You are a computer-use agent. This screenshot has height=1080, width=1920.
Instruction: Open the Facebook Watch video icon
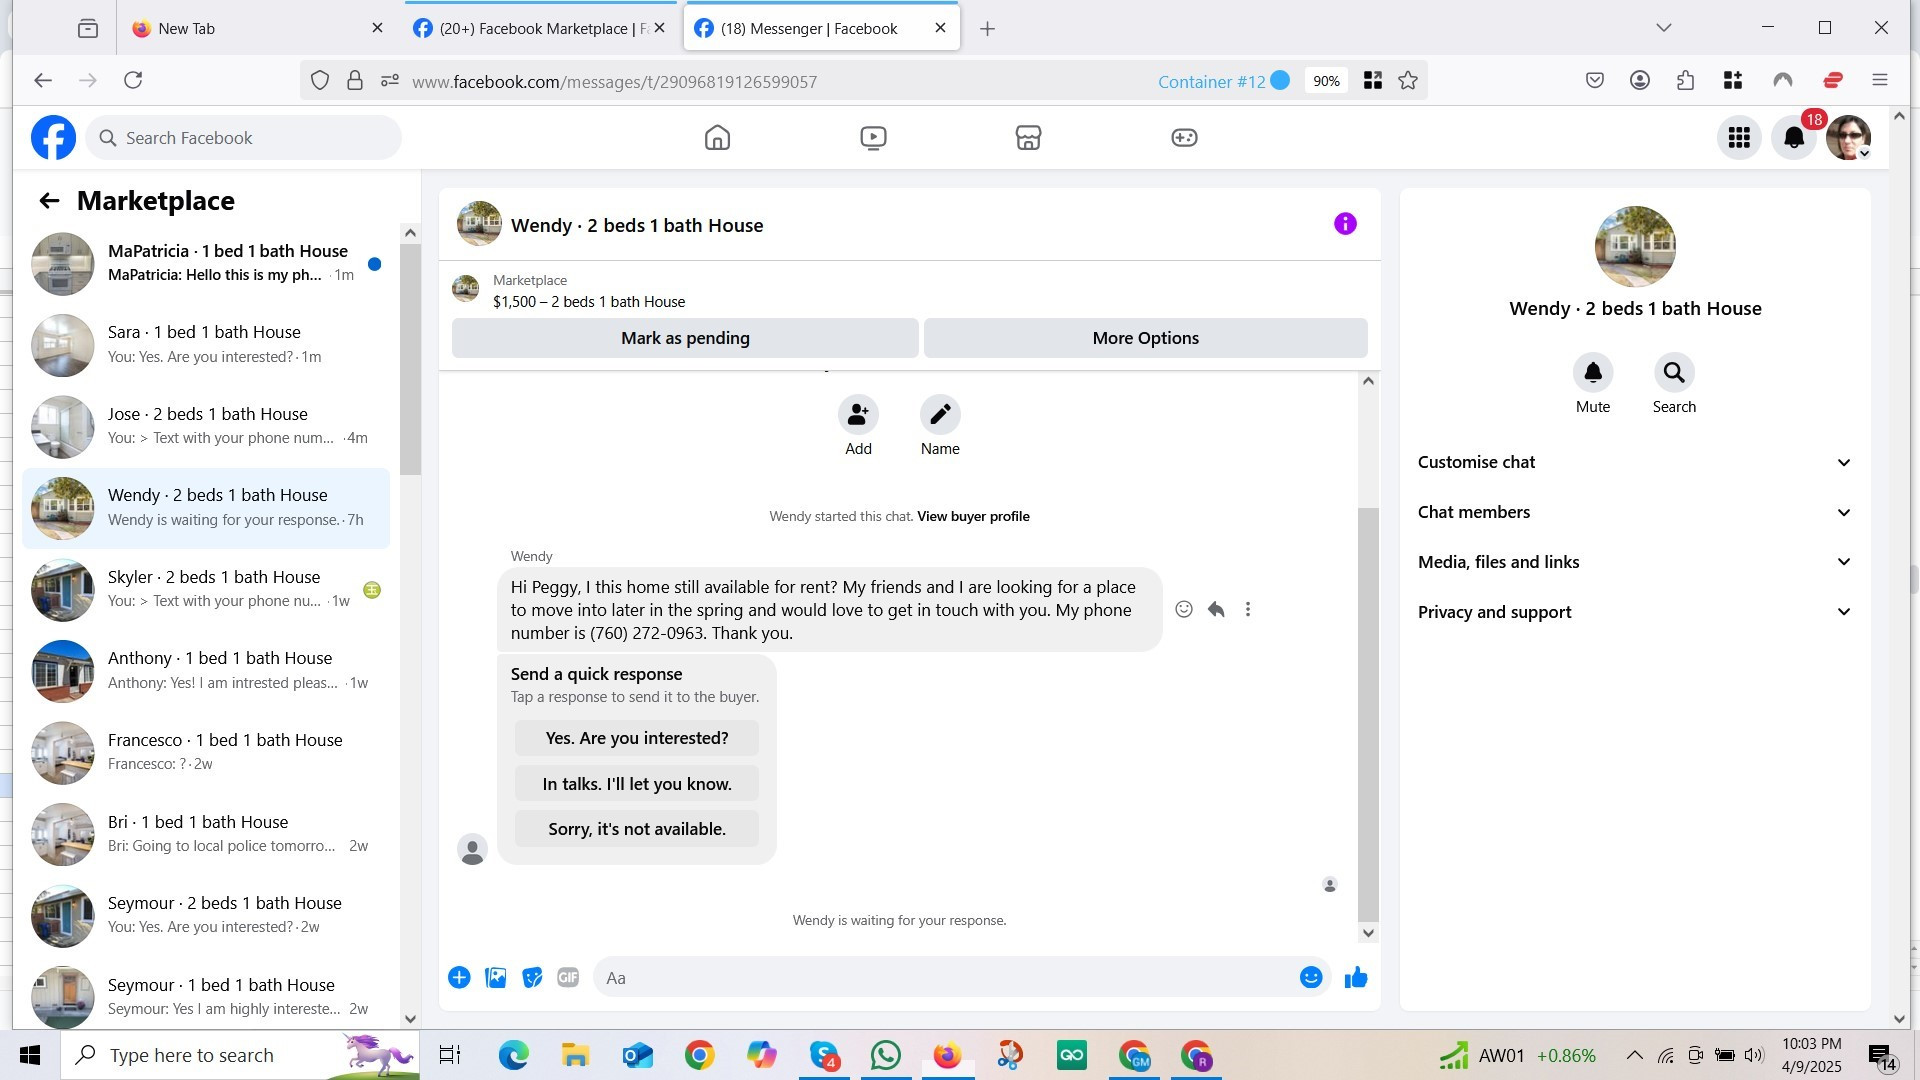(873, 138)
